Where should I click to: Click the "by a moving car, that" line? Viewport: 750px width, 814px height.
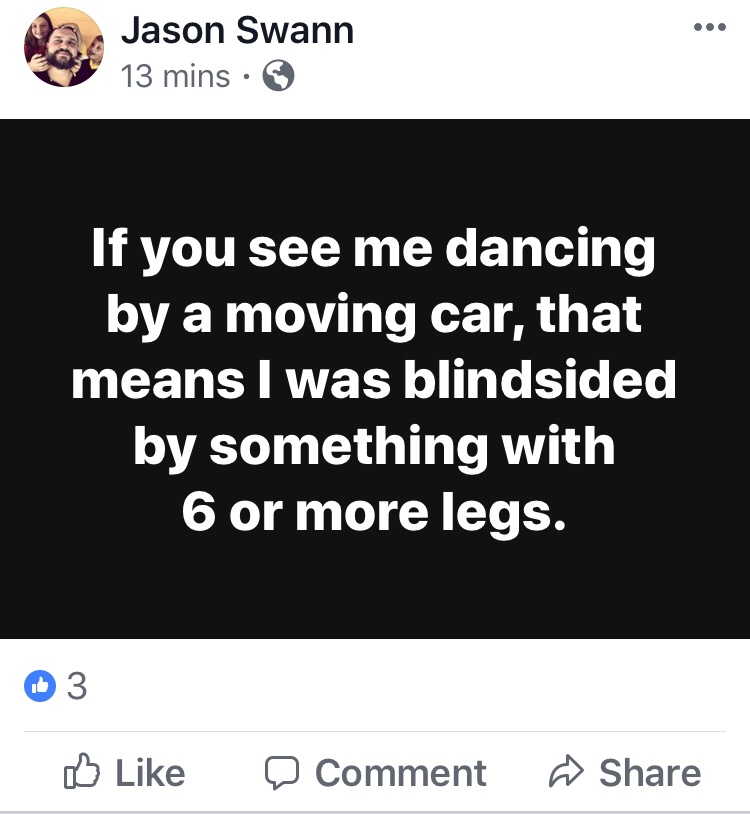tap(374, 316)
